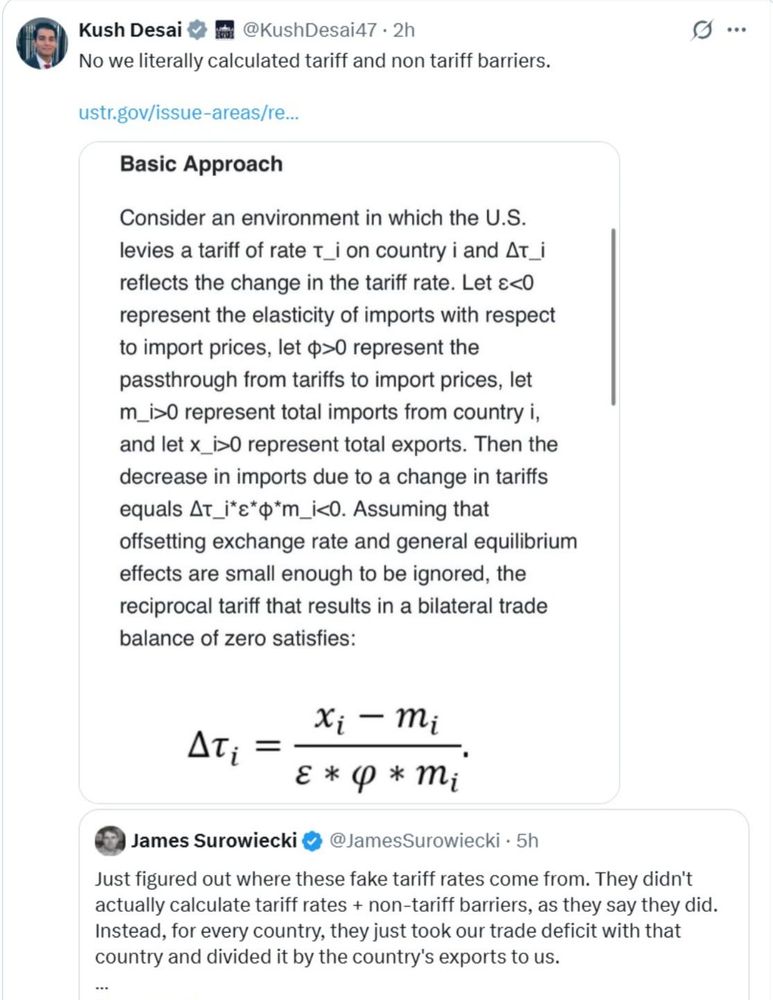This screenshot has height=1000, width=773.
Task: Open the James Surowiecki display name
Action: pyautogui.click(x=214, y=841)
